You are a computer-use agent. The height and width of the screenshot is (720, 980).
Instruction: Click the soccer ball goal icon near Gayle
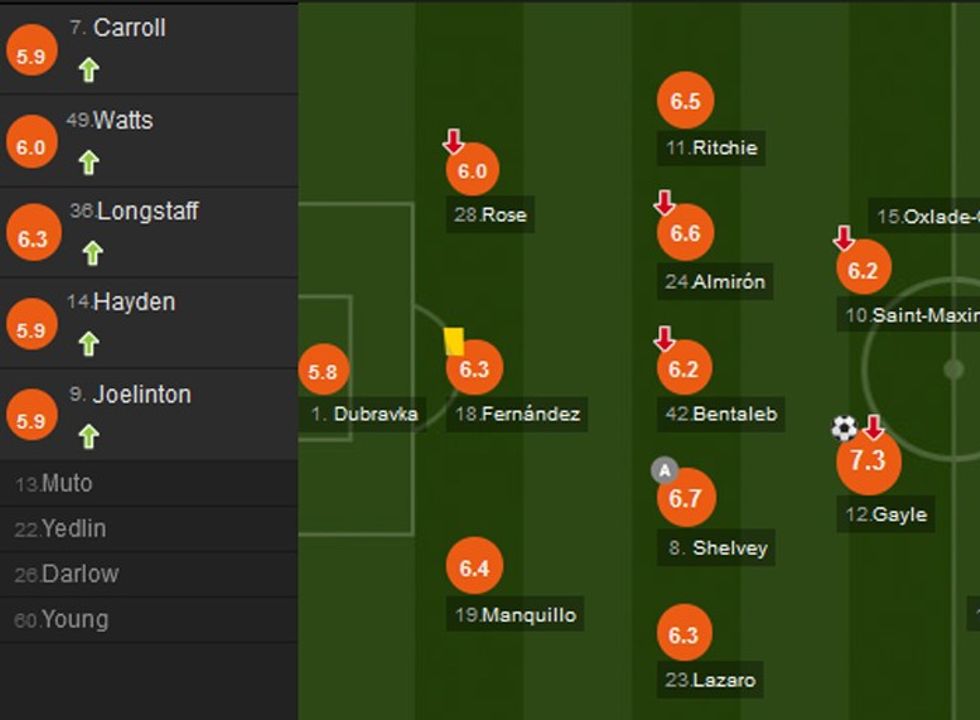click(844, 428)
